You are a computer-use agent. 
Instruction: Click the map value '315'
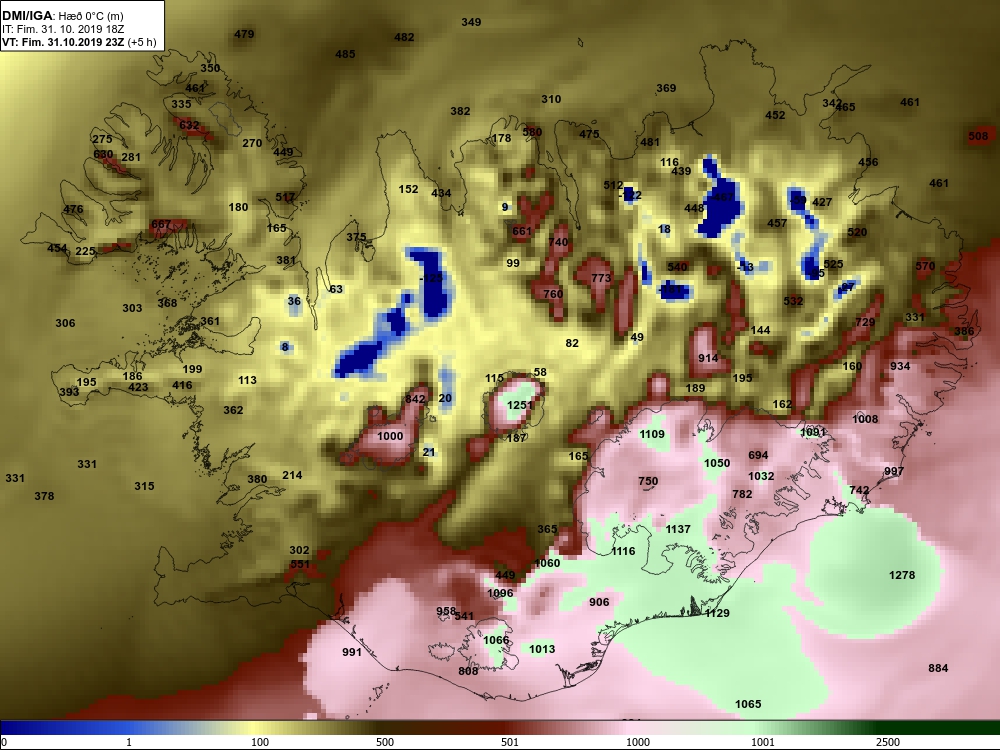[144, 486]
